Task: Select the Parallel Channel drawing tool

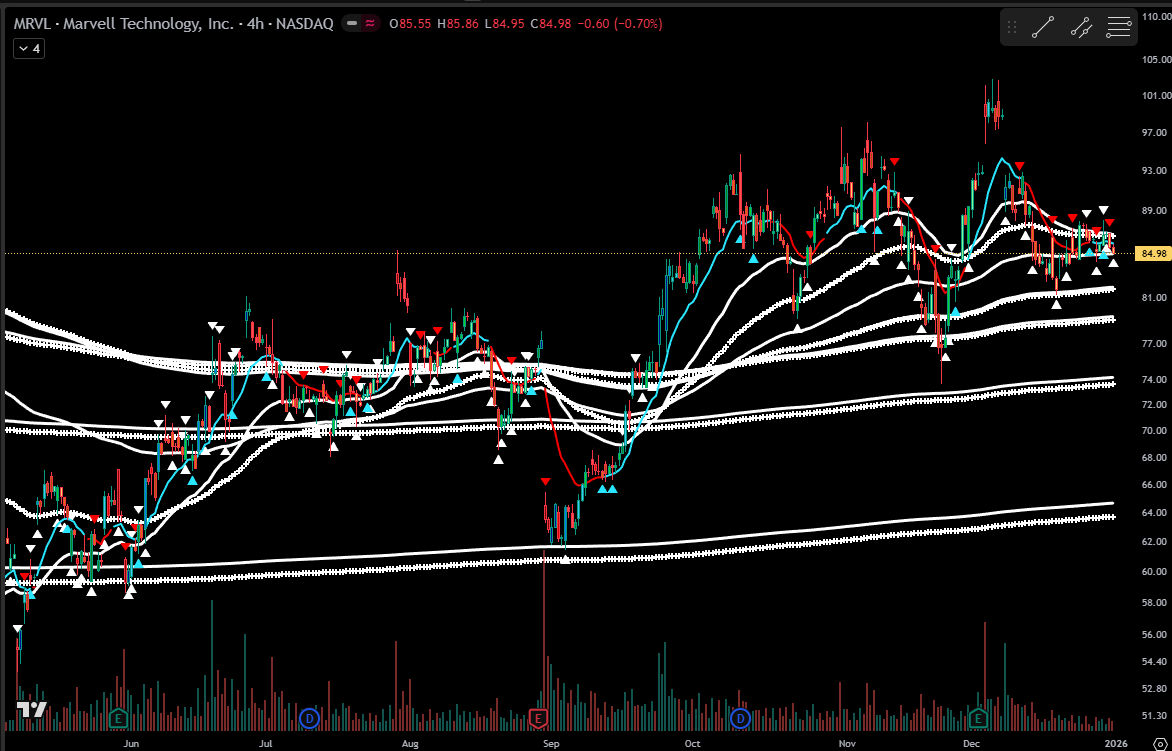Action: (x=1081, y=28)
